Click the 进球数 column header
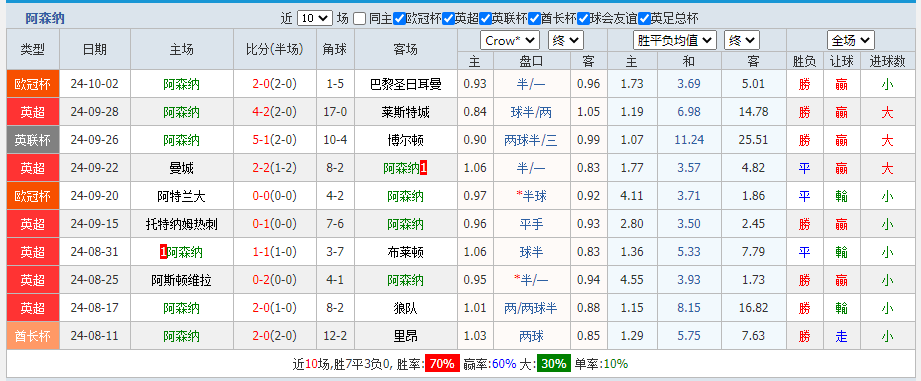This screenshot has height=381, width=921. 887,61
